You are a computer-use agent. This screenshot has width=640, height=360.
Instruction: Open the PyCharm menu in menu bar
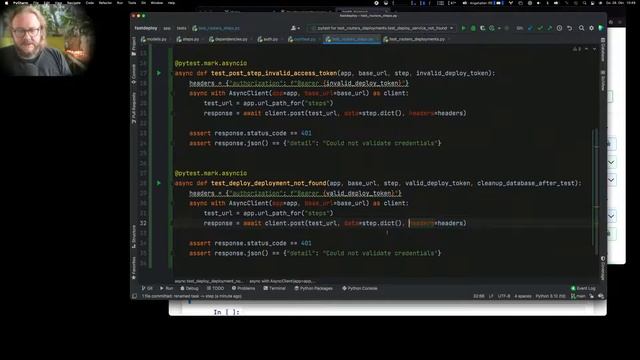20,3
